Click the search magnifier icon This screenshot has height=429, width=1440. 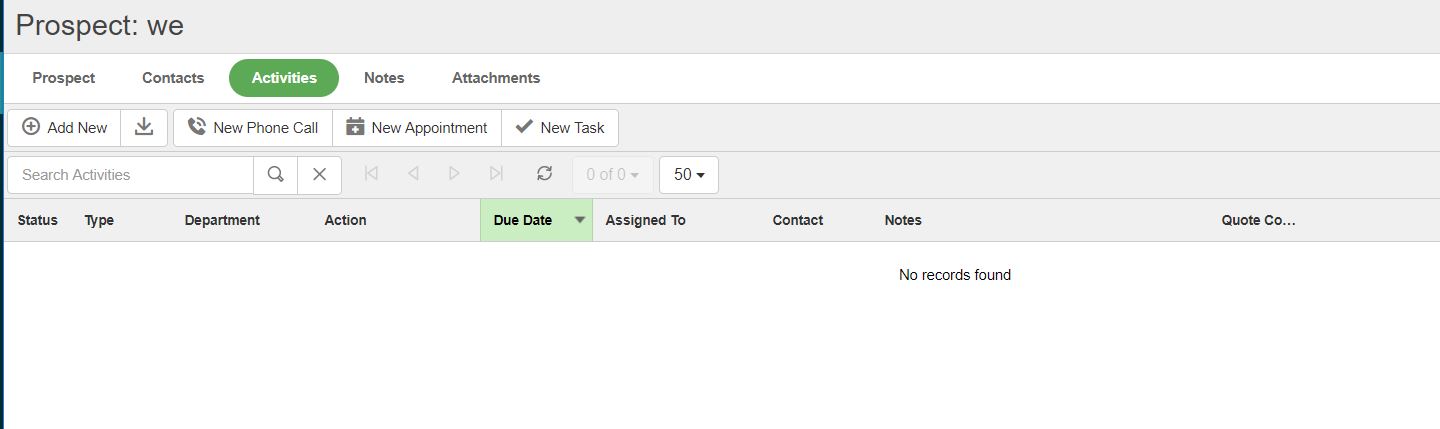tap(276, 174)
